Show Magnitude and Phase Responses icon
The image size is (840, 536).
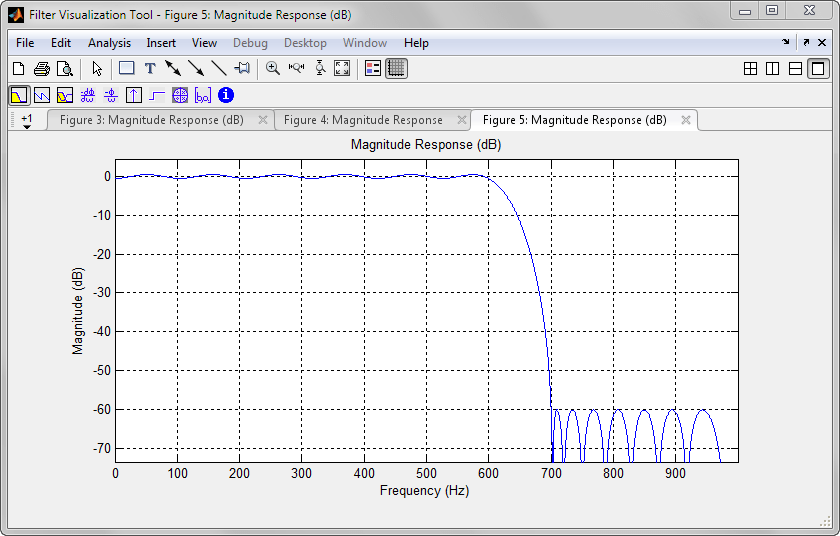[x=65, y=95]
